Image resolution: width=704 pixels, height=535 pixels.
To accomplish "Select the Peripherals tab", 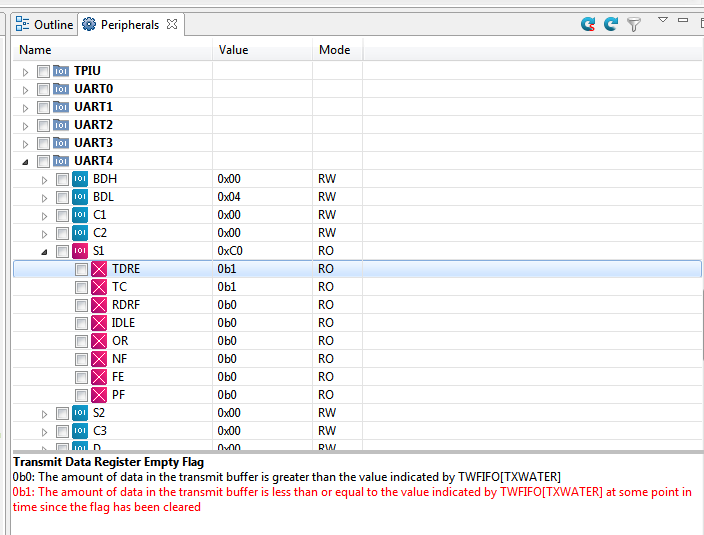I will [x=130, y=24].
